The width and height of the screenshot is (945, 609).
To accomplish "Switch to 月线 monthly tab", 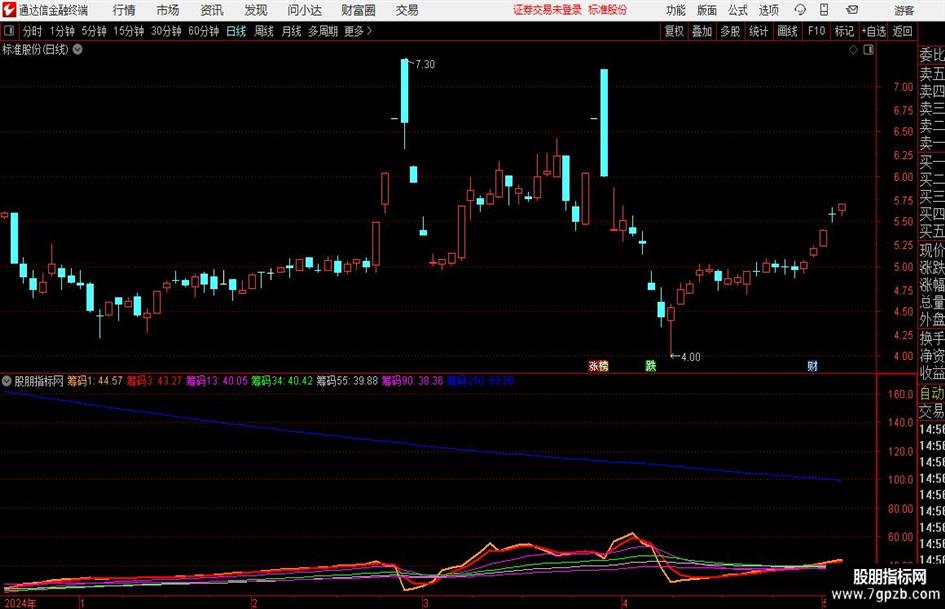I will click(x=291, y=31).
